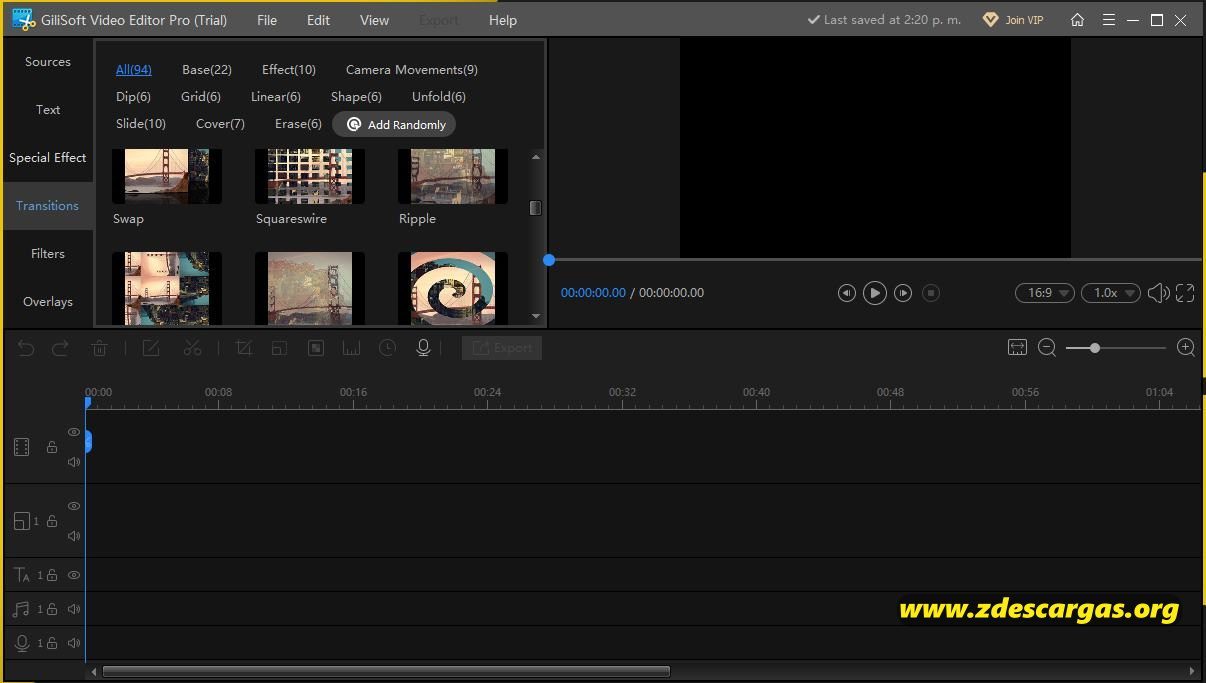Screen dimensions: 1206x683
Task: Filter transitions by Base(22)
Action: pyautogui.click(x=207, y=70)
